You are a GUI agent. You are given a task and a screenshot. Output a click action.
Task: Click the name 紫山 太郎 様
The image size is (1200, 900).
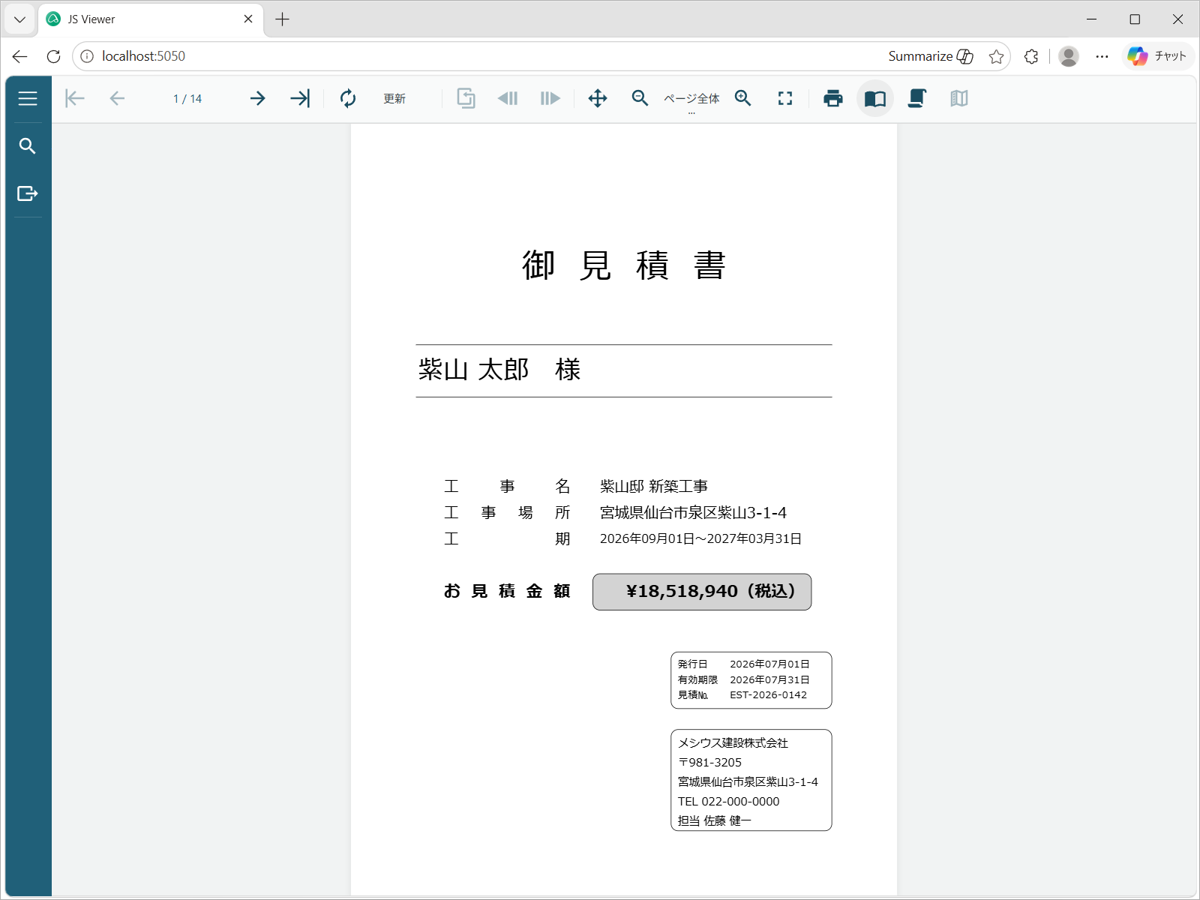point(499,370)
